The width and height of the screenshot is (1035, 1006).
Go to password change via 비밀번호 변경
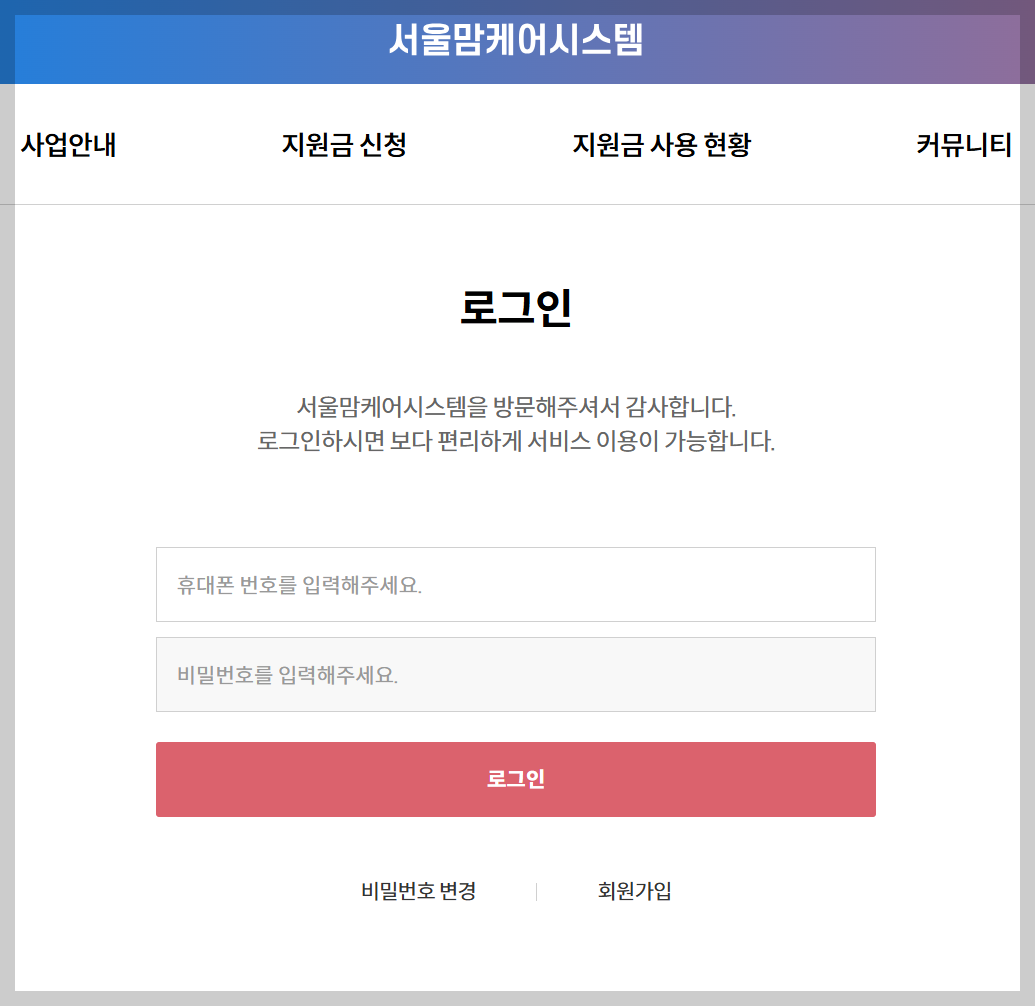click(418, 892)
